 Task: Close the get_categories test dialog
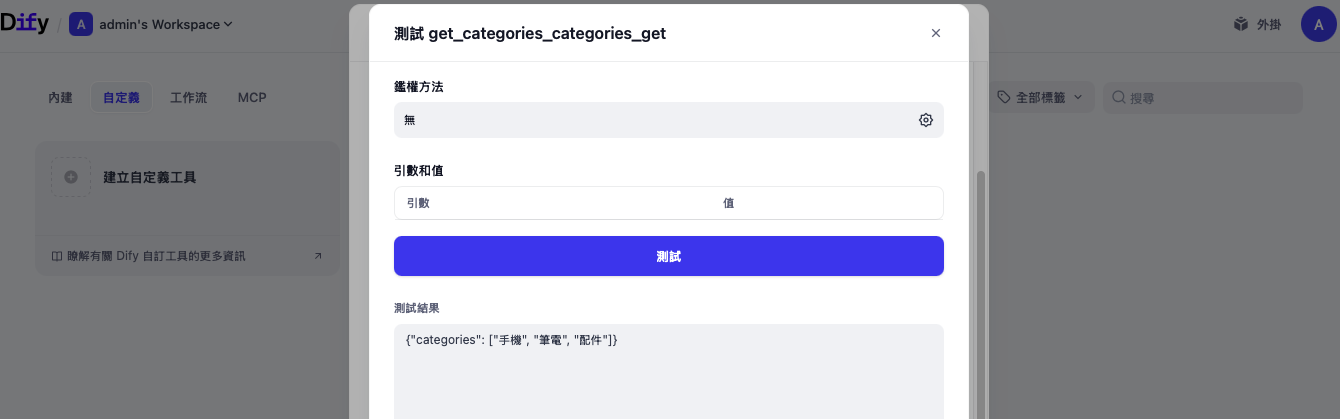coord(936,33)
